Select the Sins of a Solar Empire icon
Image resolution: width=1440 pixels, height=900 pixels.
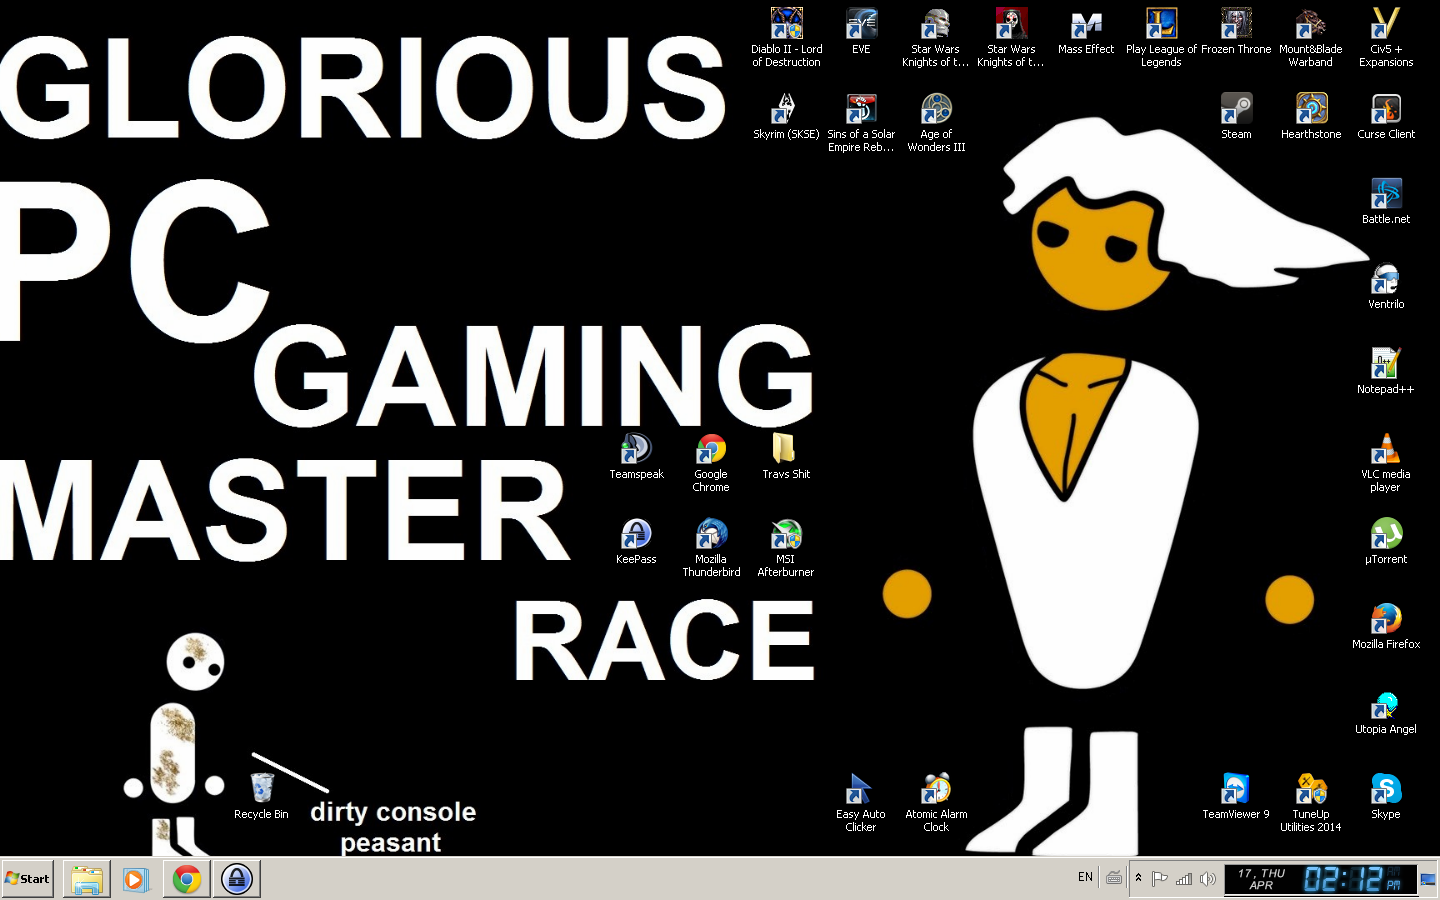point(861,122)
